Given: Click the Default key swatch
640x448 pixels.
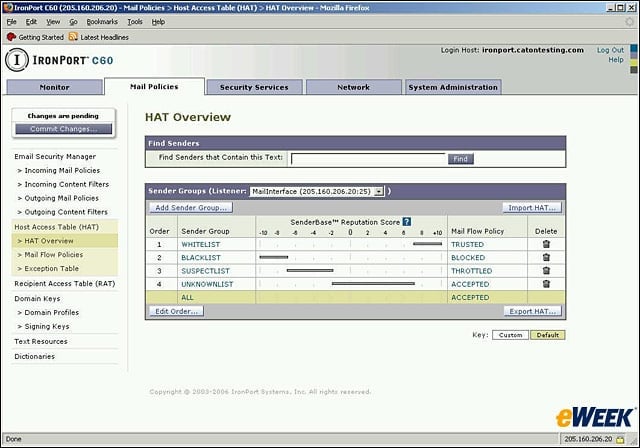Looking at the screenshot, I should (x=547, y=335).
